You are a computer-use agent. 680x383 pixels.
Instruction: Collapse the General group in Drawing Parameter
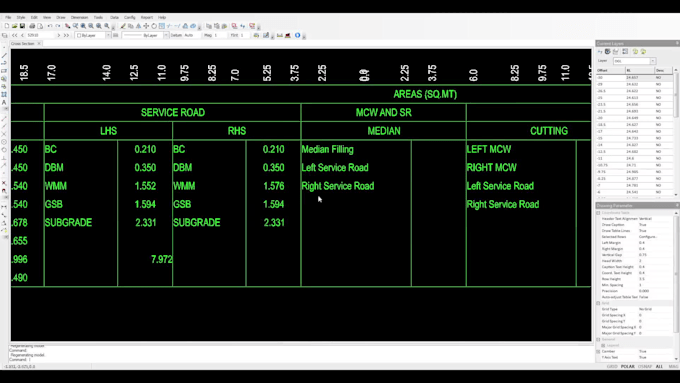click(598, 339)
